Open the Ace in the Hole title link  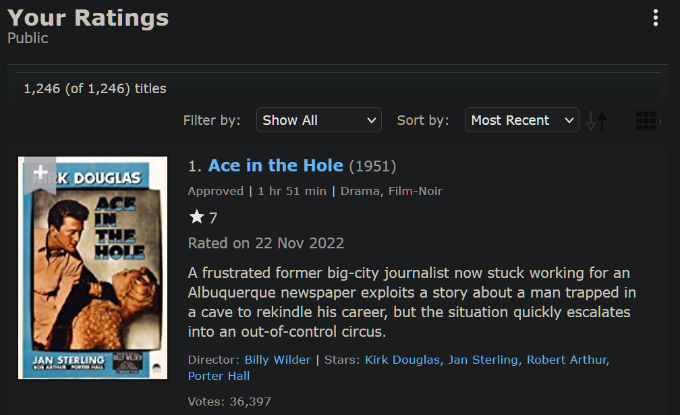275,166
